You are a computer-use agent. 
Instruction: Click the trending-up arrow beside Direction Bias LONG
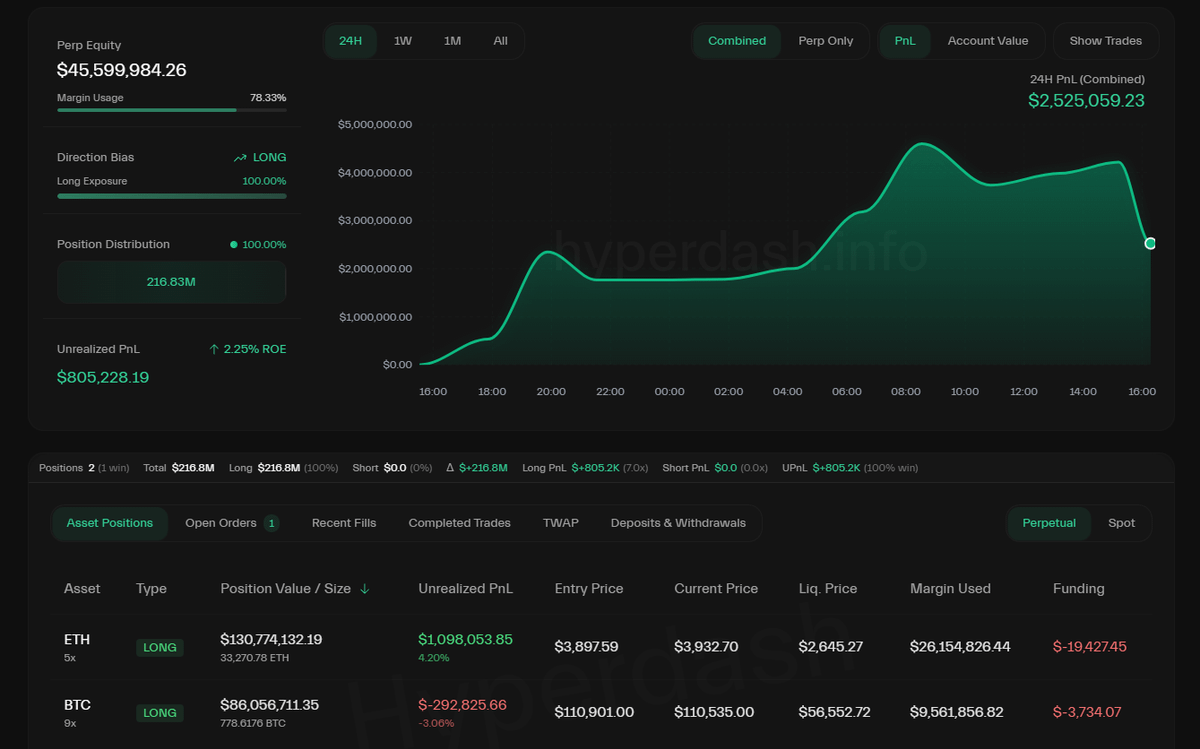point(239,157)
